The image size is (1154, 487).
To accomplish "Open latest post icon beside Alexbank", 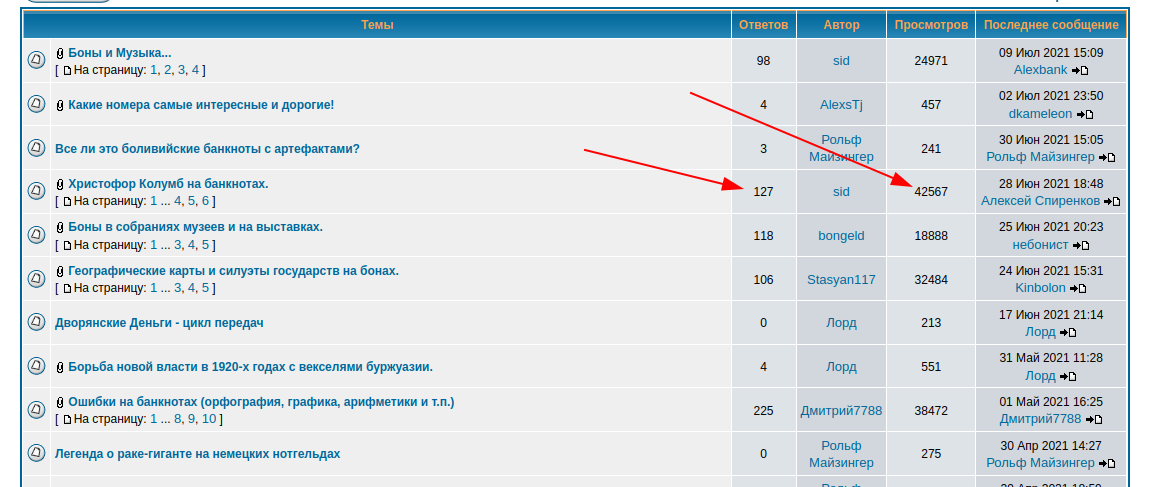I will tap(1080, 71).
